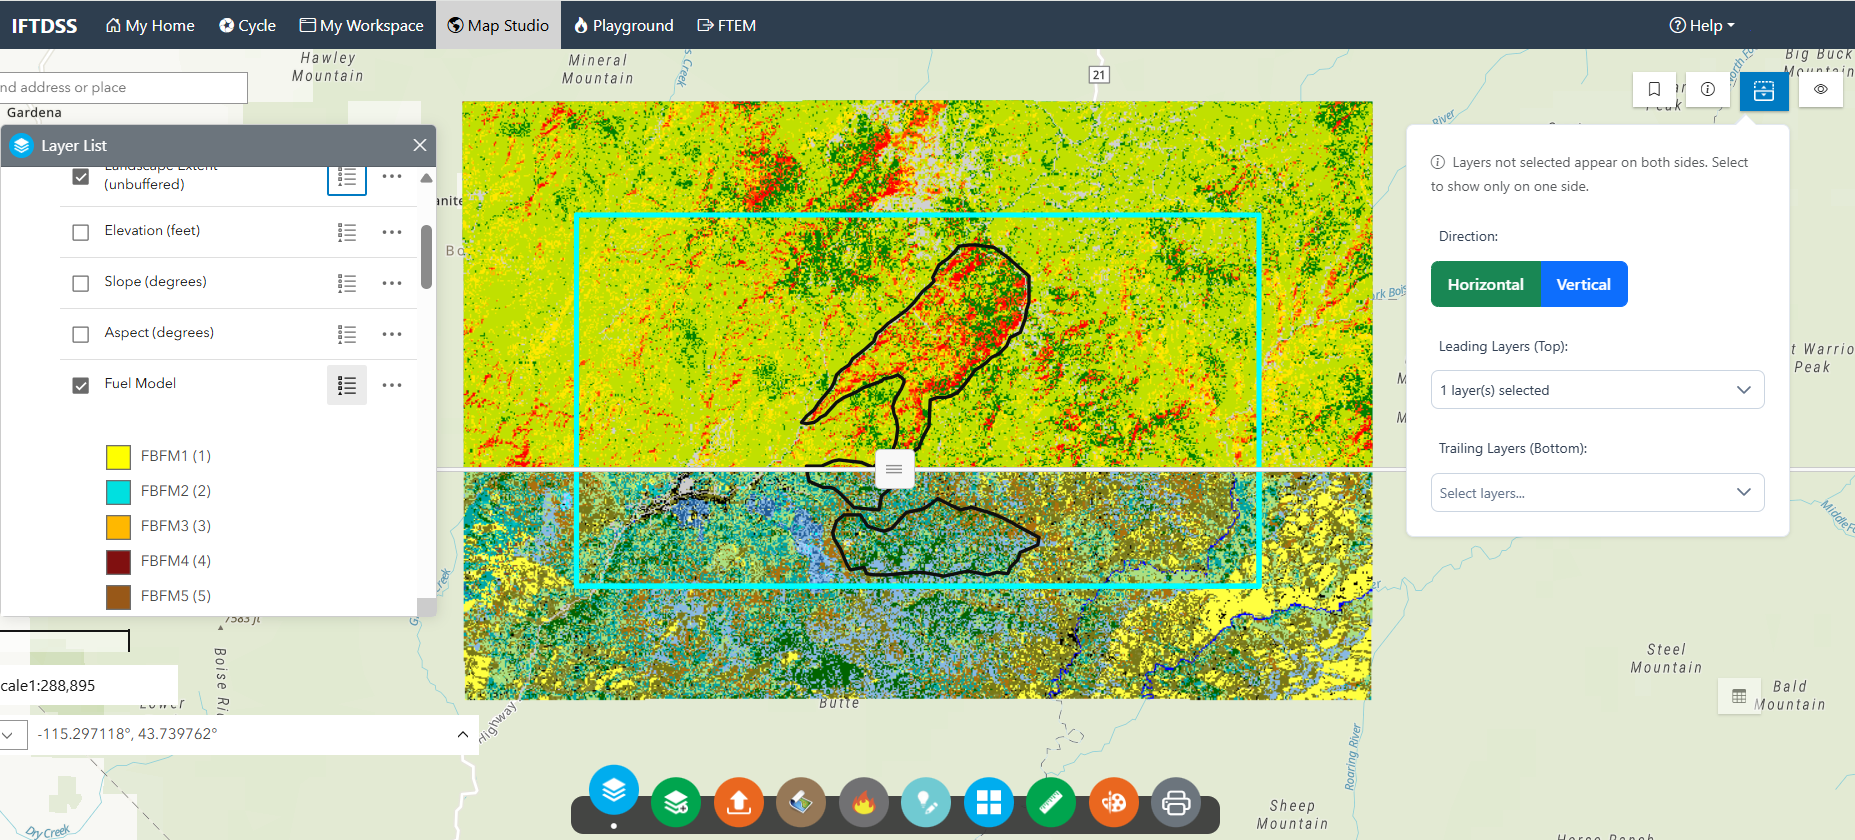Open the Layer List widget in the bottom toolbar
Screen dimensions: 1855x840
click(x=614, y=790)
